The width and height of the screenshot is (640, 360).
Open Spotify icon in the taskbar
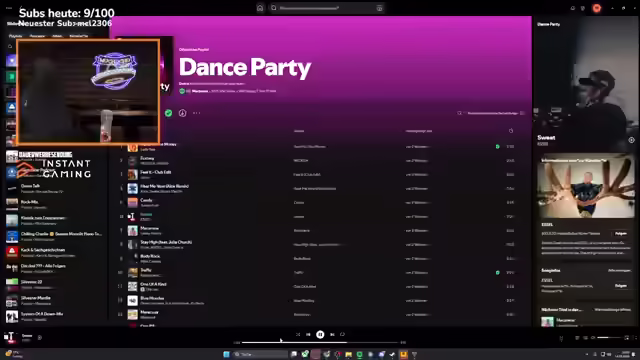point(360,354)
